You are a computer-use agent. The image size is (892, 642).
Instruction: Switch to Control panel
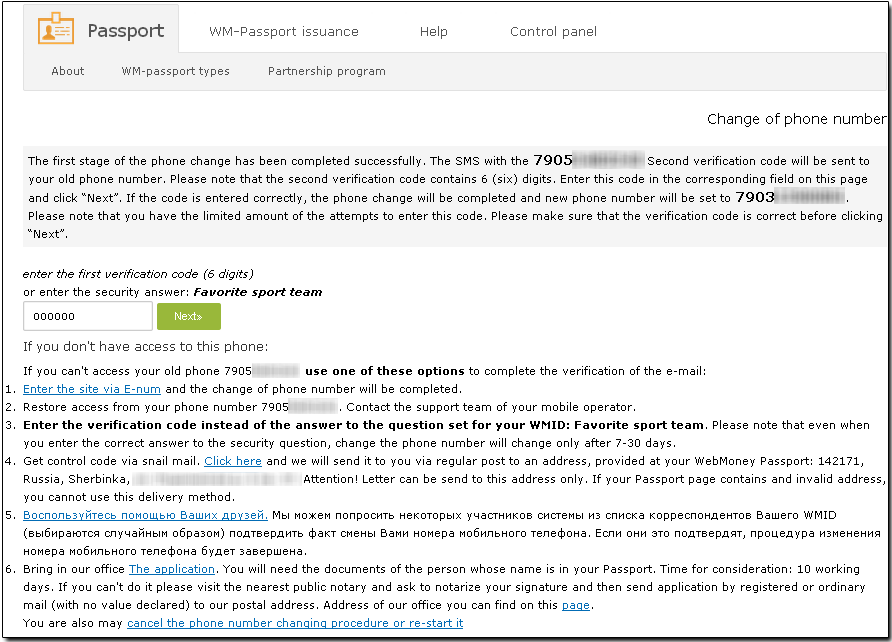(x=553, y=32)
